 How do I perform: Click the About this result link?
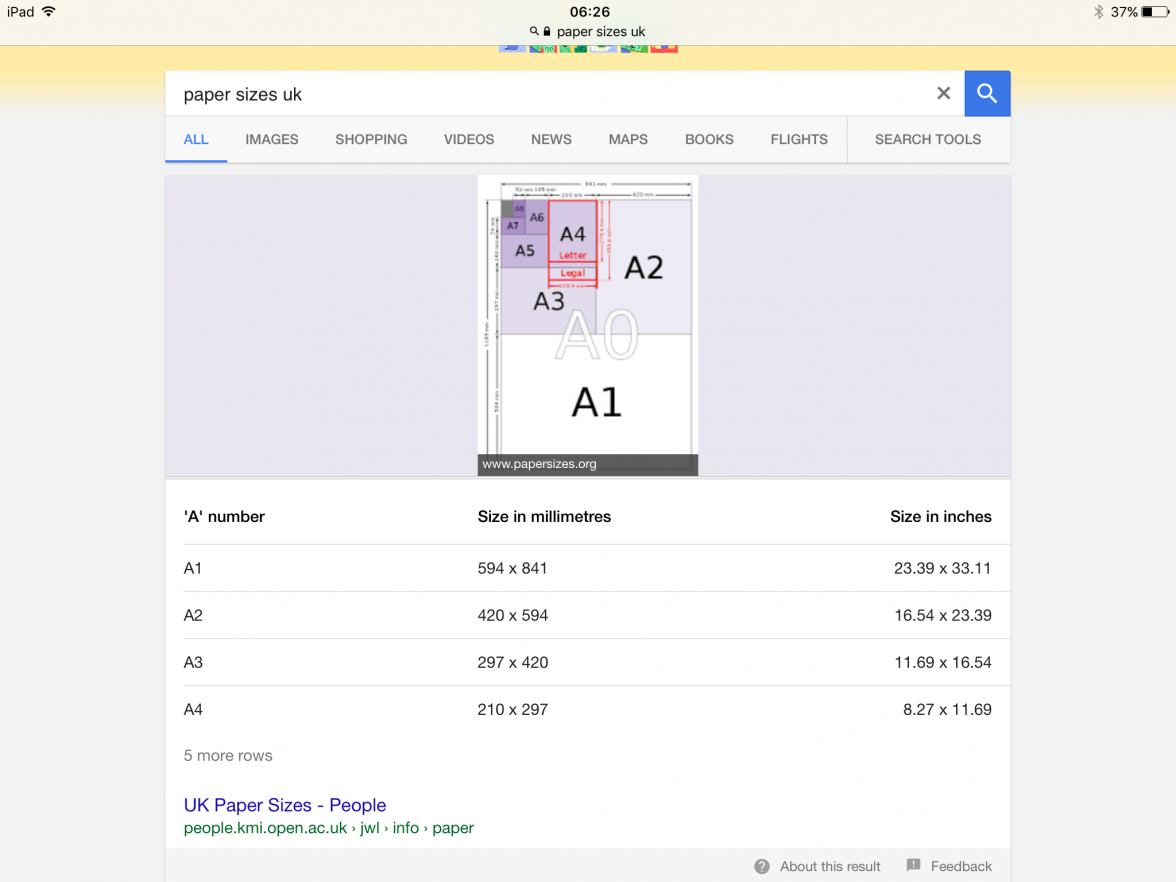(830, 866)
